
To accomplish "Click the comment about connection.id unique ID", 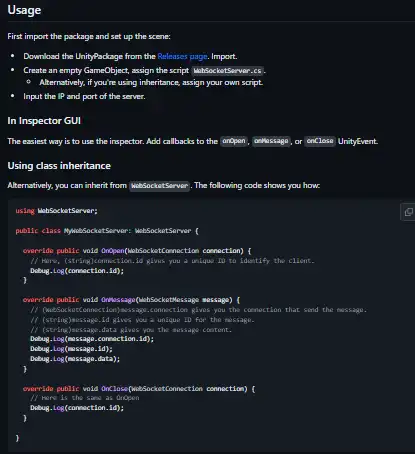I will [172, 261].
